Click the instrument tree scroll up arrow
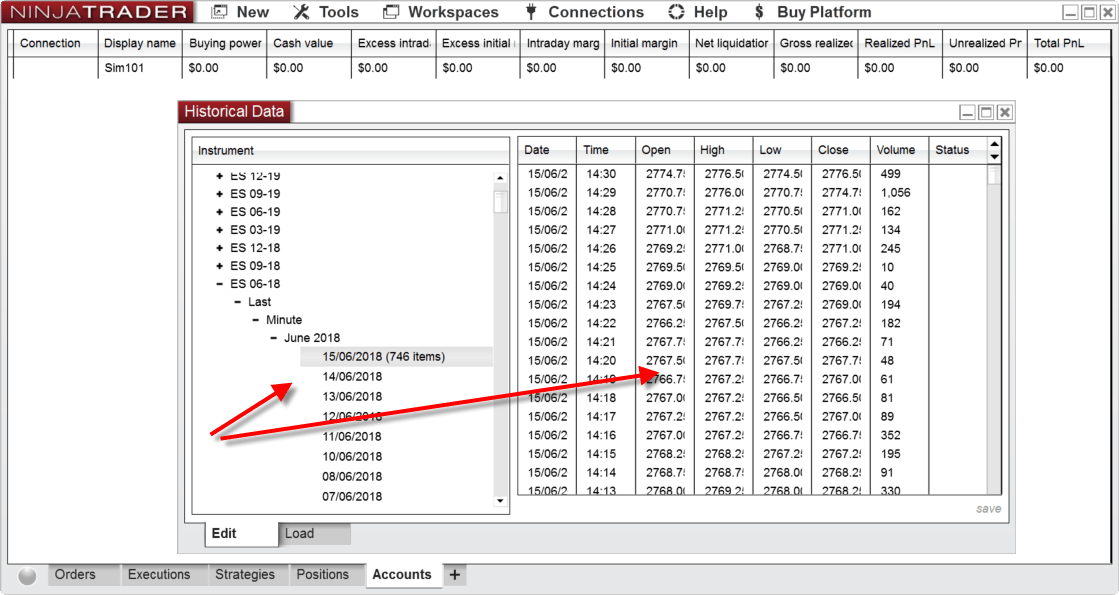Image resolution: width=1119 pixels, height=595 pixels. 500,178
